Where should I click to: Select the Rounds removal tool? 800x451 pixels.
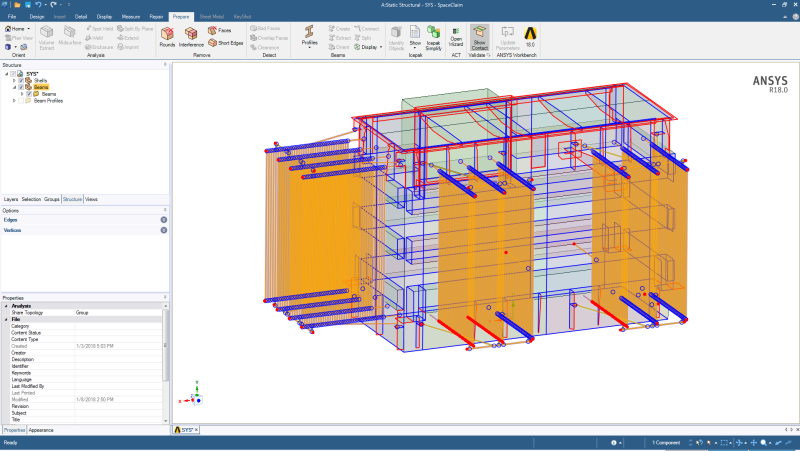(x=167, y=37)
